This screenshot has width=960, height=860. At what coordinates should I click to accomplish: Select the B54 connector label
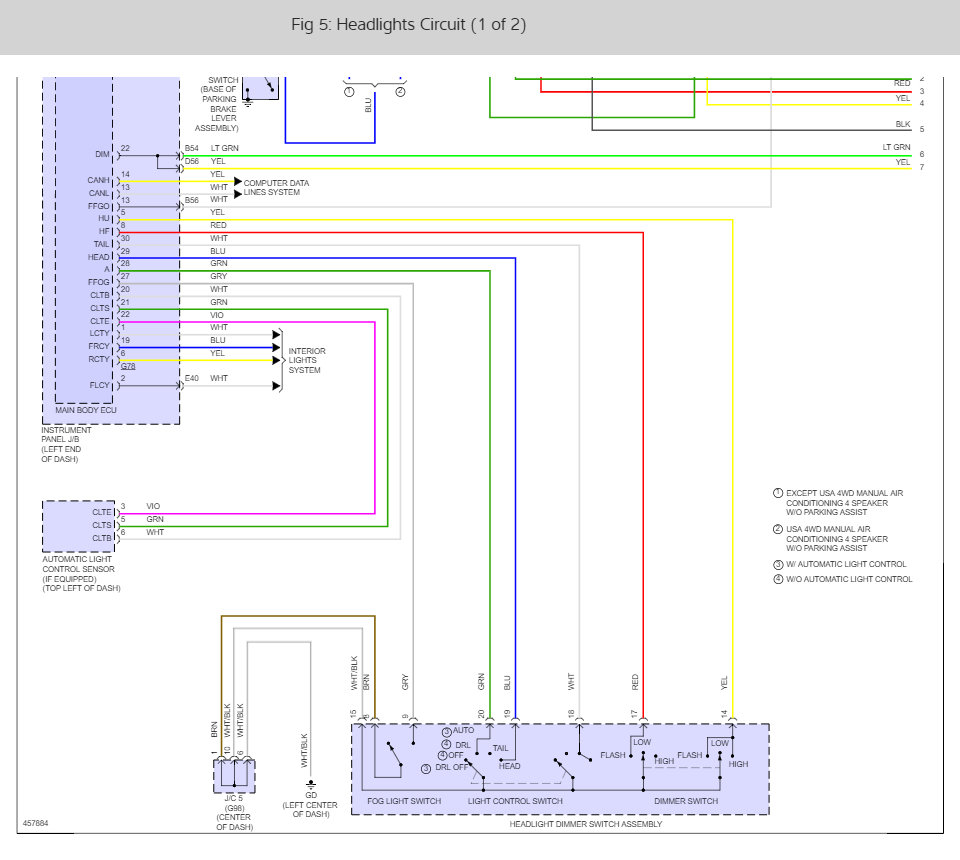pos(192,148)
